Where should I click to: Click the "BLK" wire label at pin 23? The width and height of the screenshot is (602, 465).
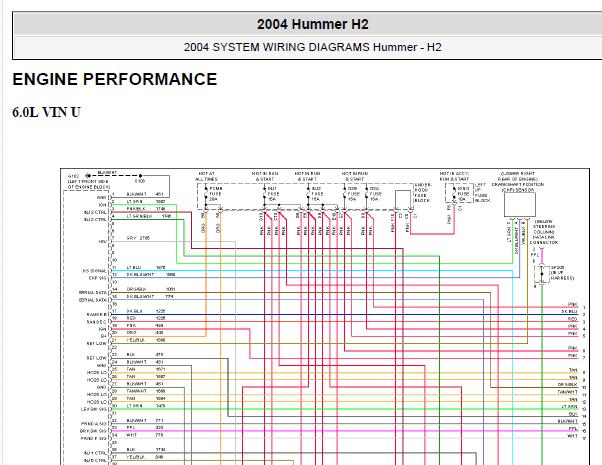pyautogui.click(x=131, y=354)
